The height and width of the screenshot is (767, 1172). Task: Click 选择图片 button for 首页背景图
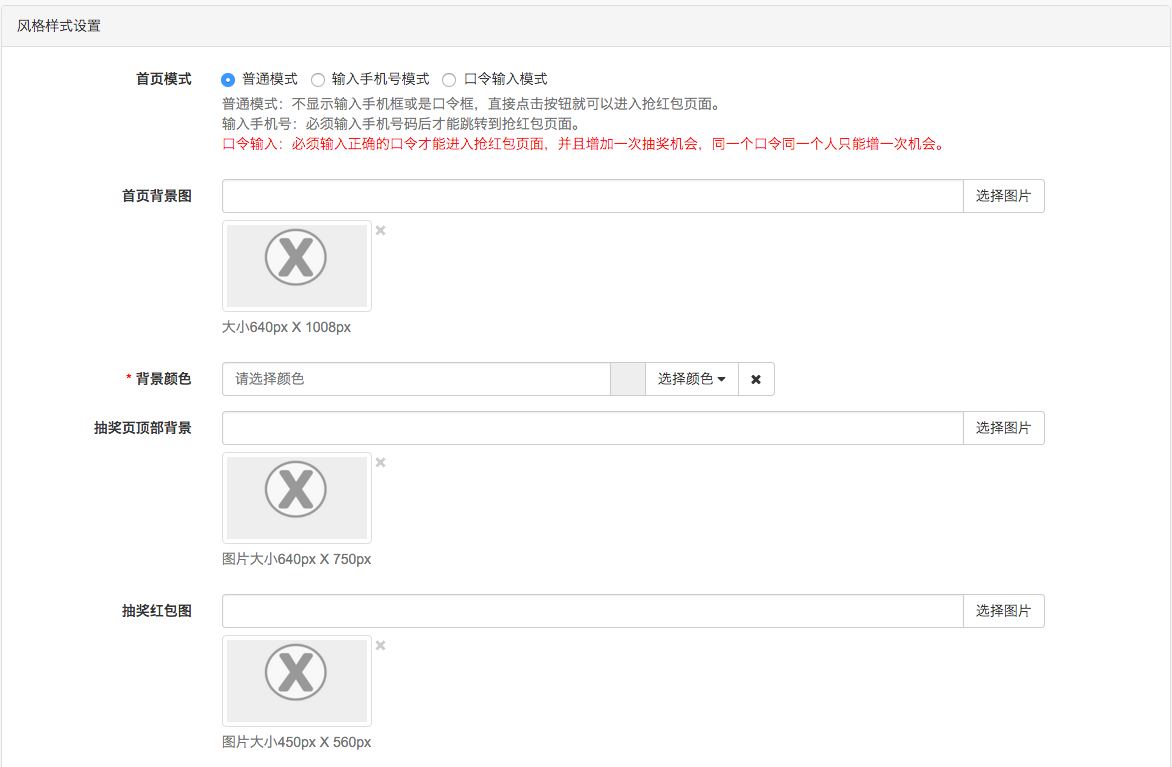(x=1004, y=196)
